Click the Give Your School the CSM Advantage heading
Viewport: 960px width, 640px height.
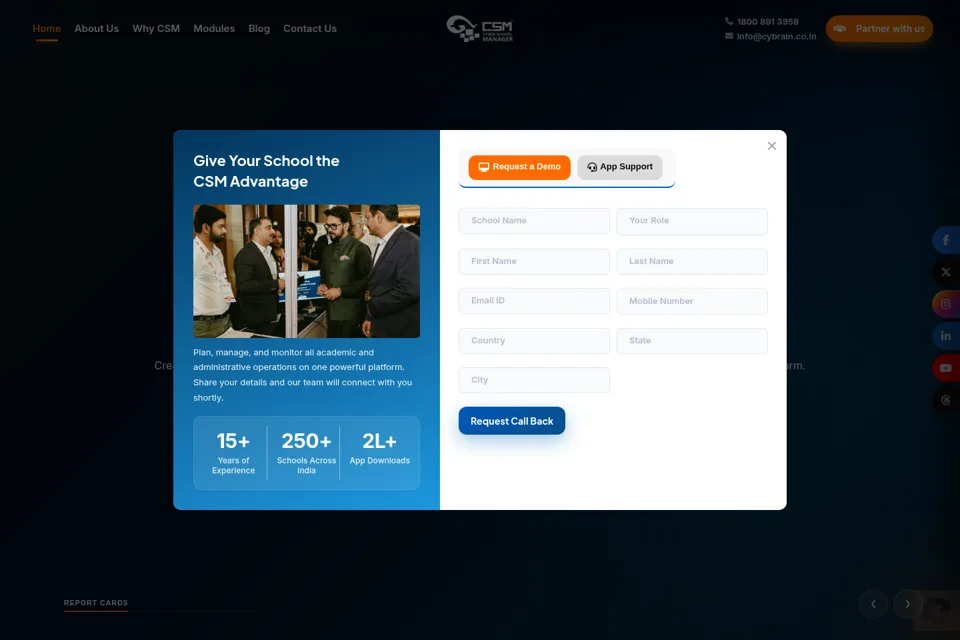pyautogui.click(x=266, y=171)
